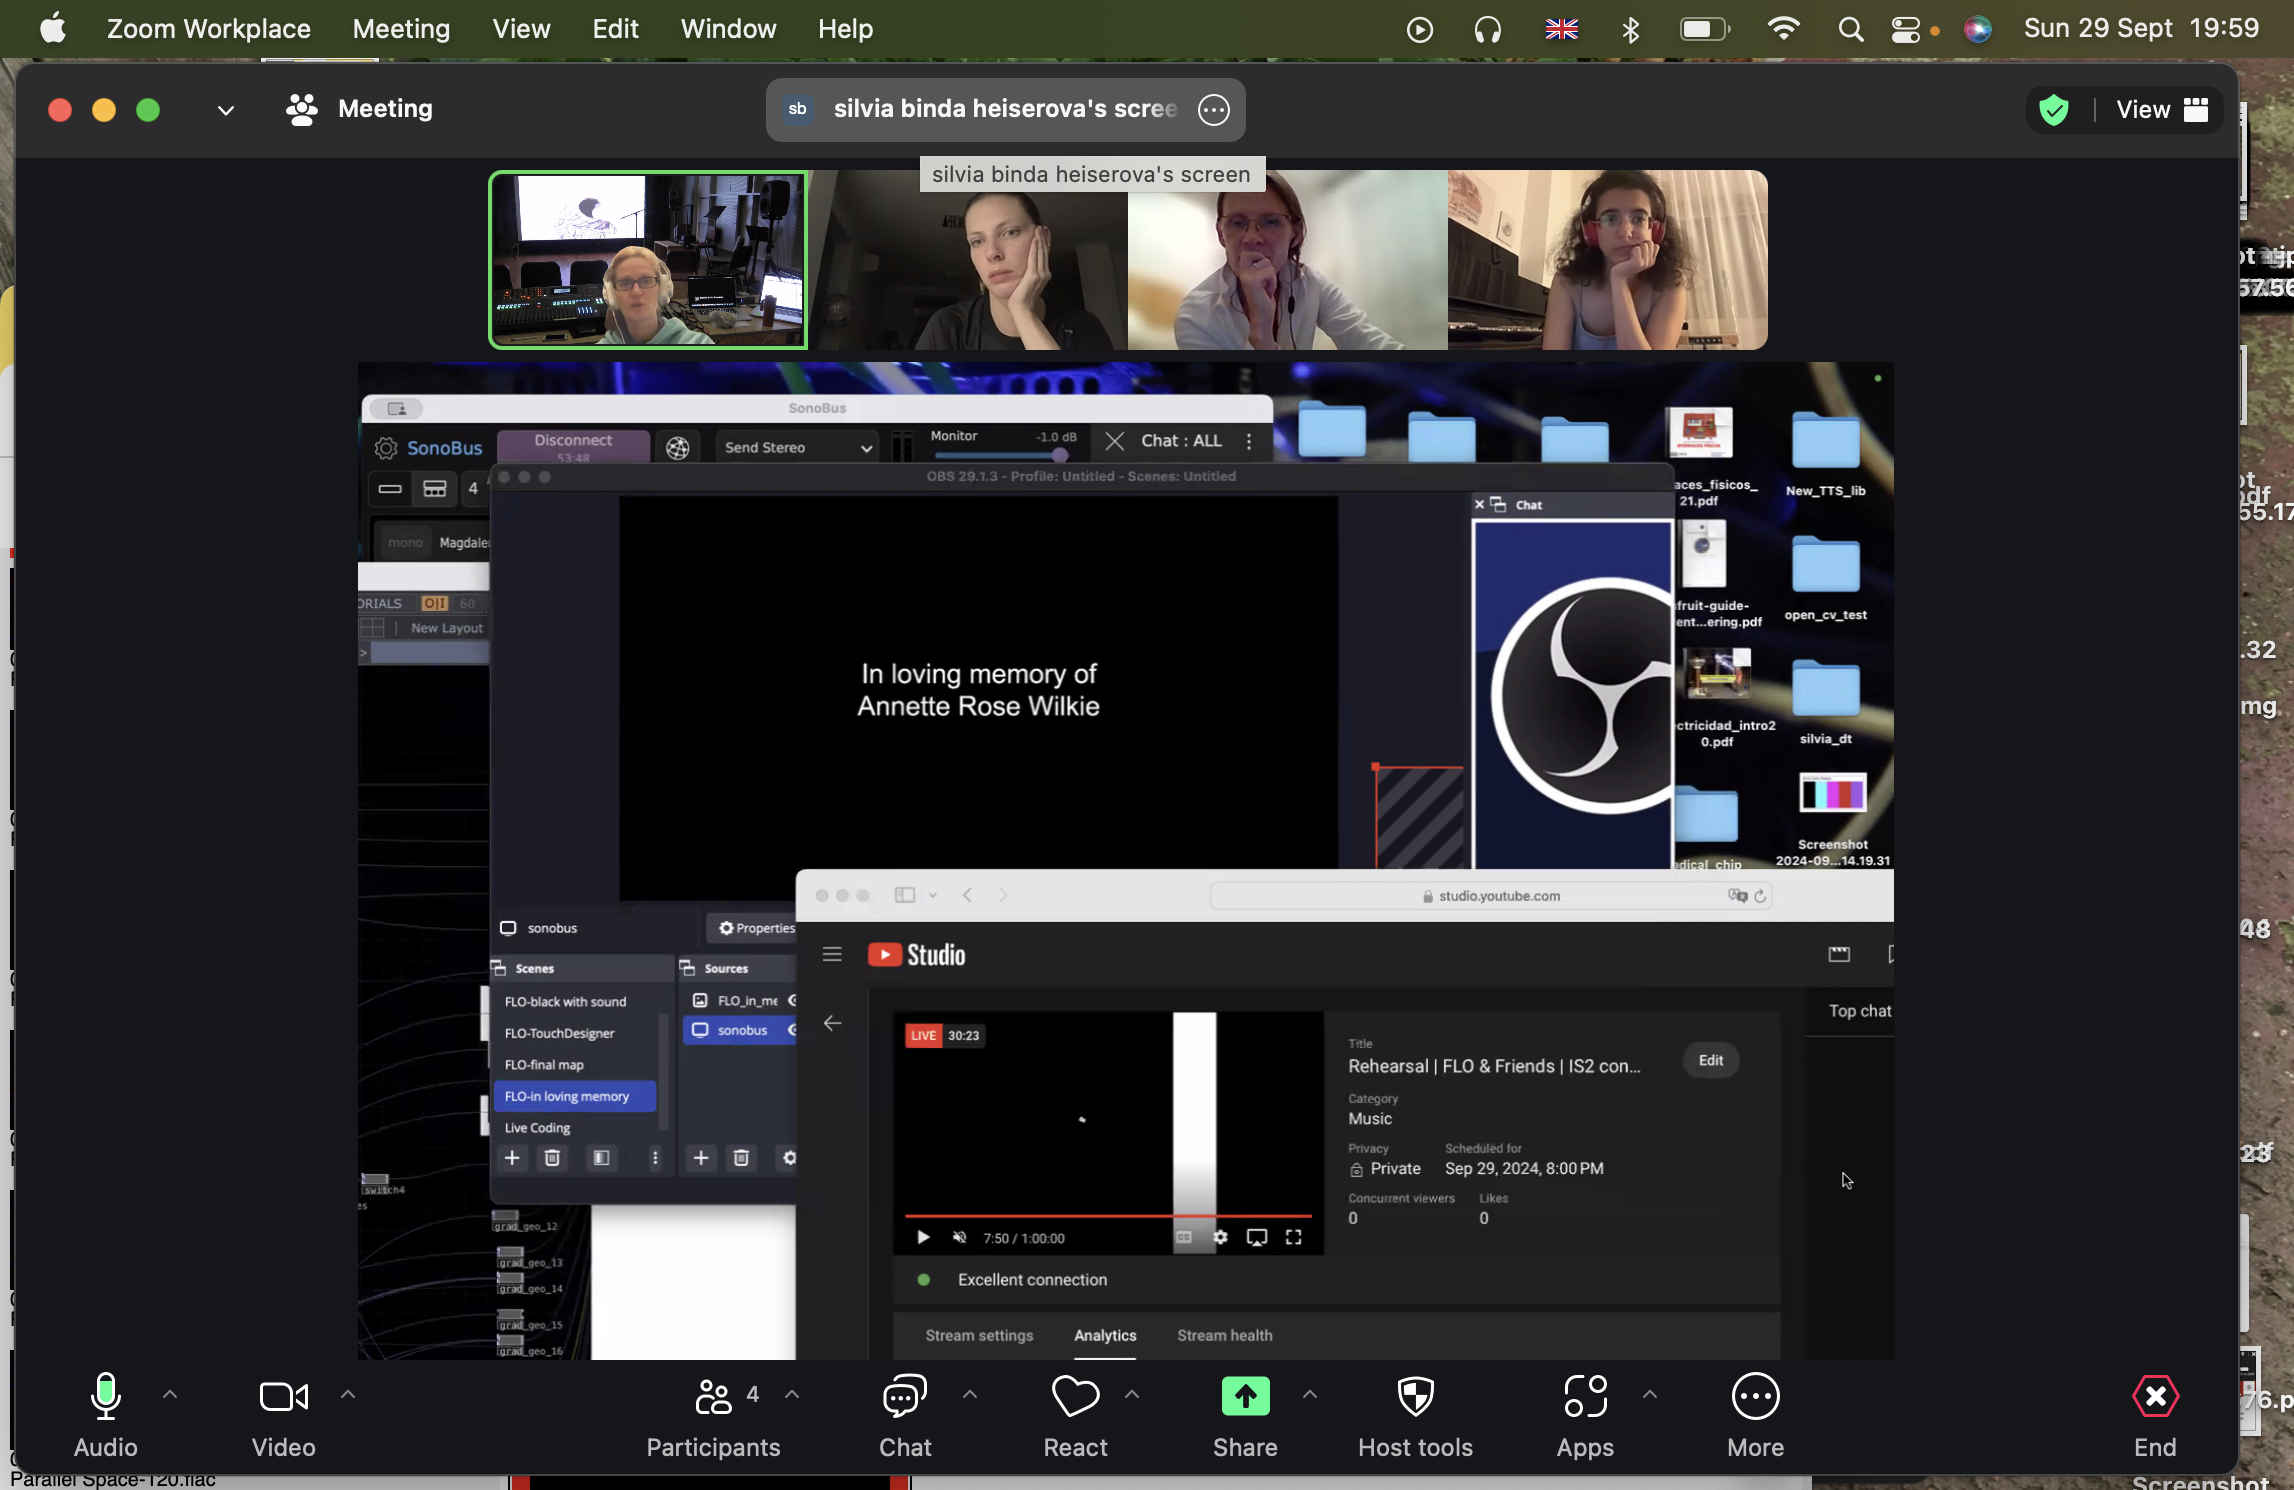Expand video options caret next to Video
This screenshot has height=1490, width=2294.
(348, 1393)
